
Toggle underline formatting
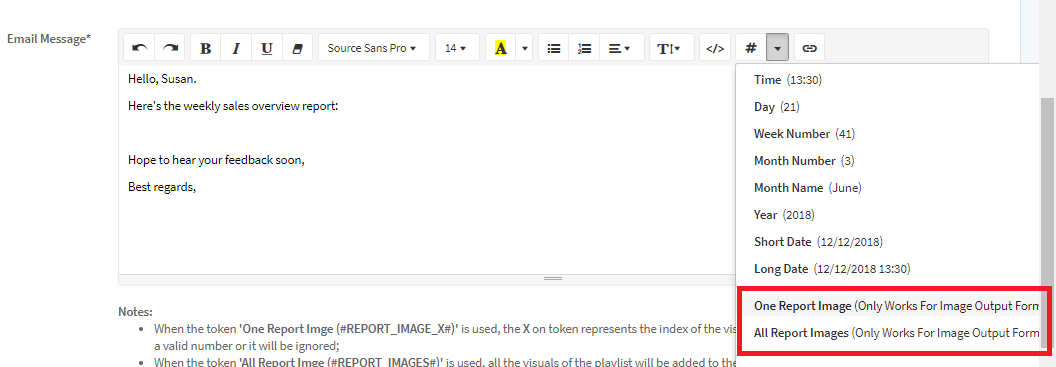(x=267, y=48)
